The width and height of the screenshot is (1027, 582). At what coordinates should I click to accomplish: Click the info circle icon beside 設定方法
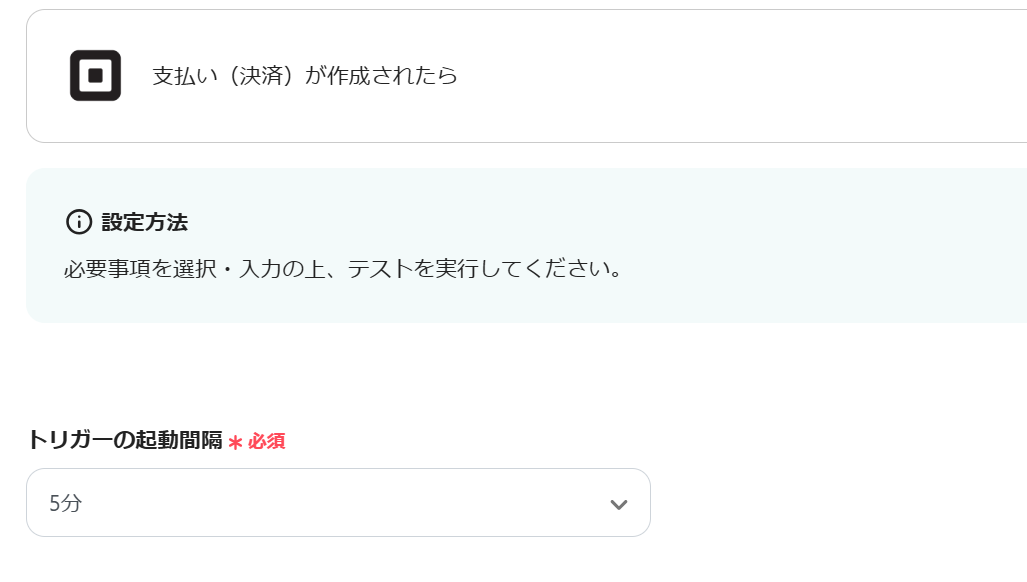[79, 222]
